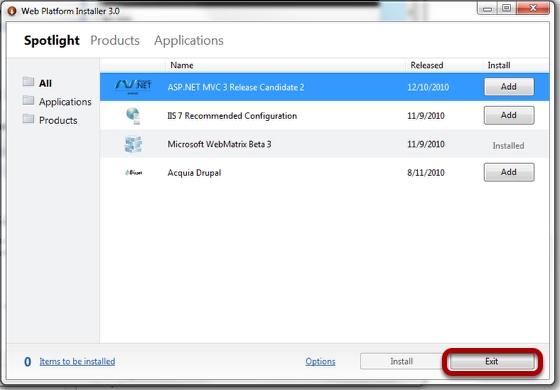560x390 pixels.
Task: Select Microsoft WebMatrix Beta 3 text
Action: [219, 144]
